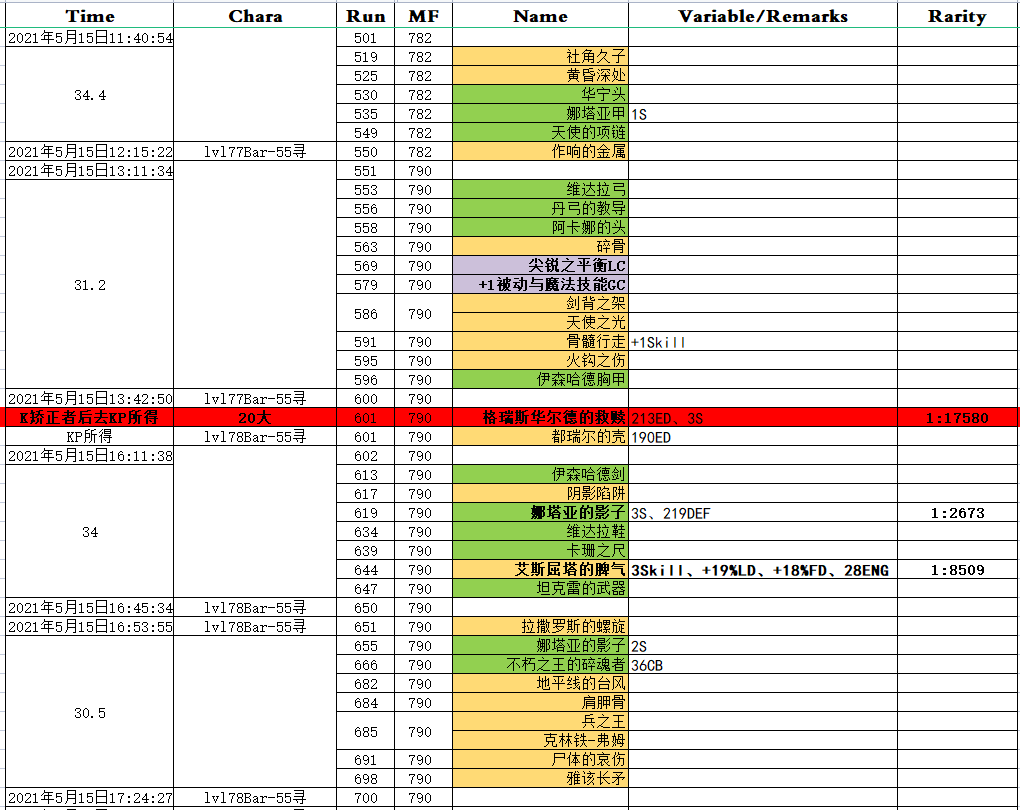Click the red-highlighted name 格瑞斯华尔德的梭鳞
The height and width of the screenshot is (810, 1020).
540,418
